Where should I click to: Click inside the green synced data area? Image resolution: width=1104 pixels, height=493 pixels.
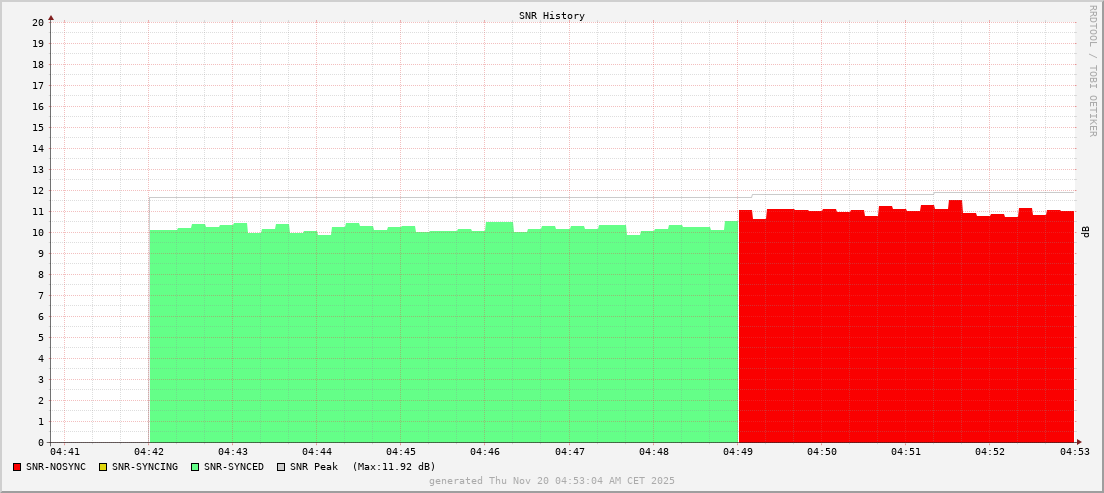[x=440, y=340]
